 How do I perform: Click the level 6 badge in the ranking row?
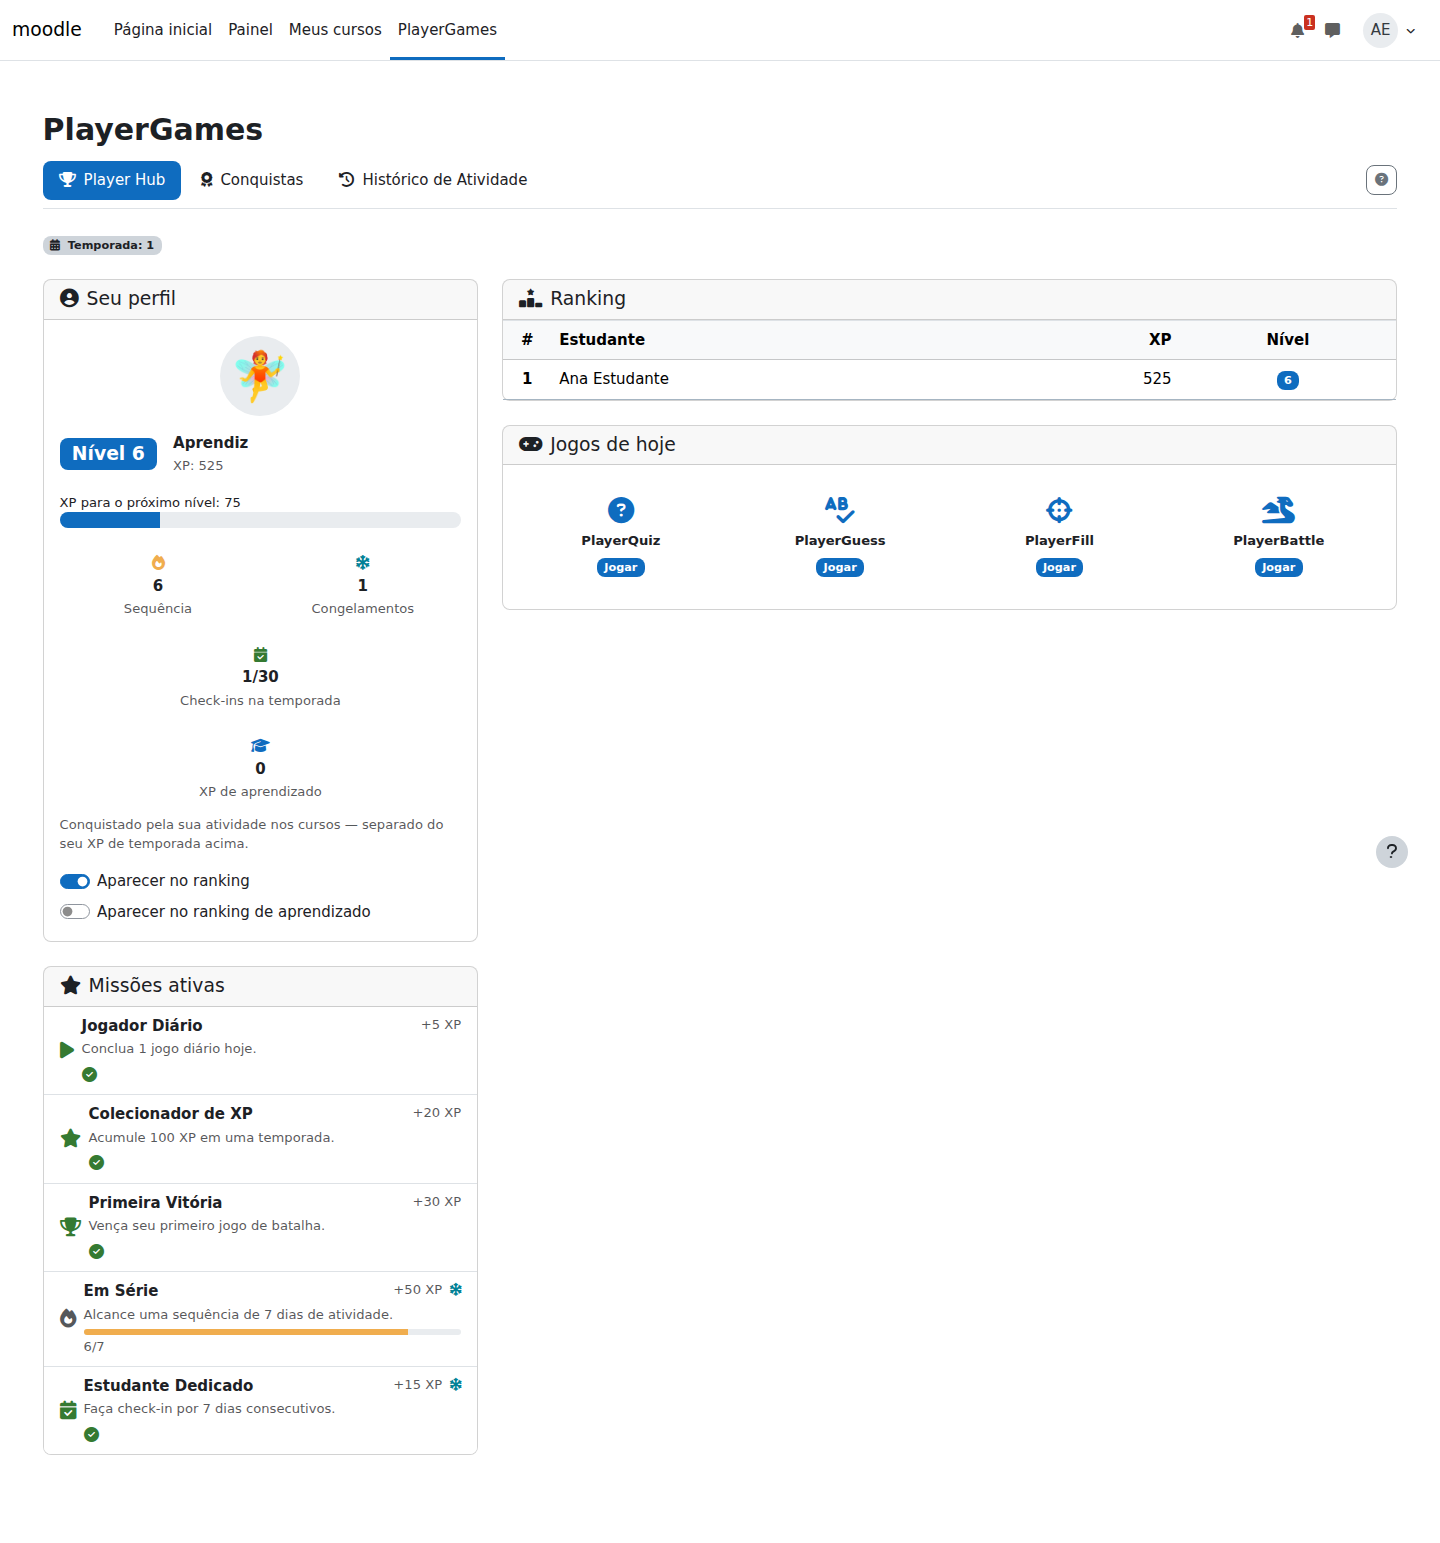[x=1288, y=380]
